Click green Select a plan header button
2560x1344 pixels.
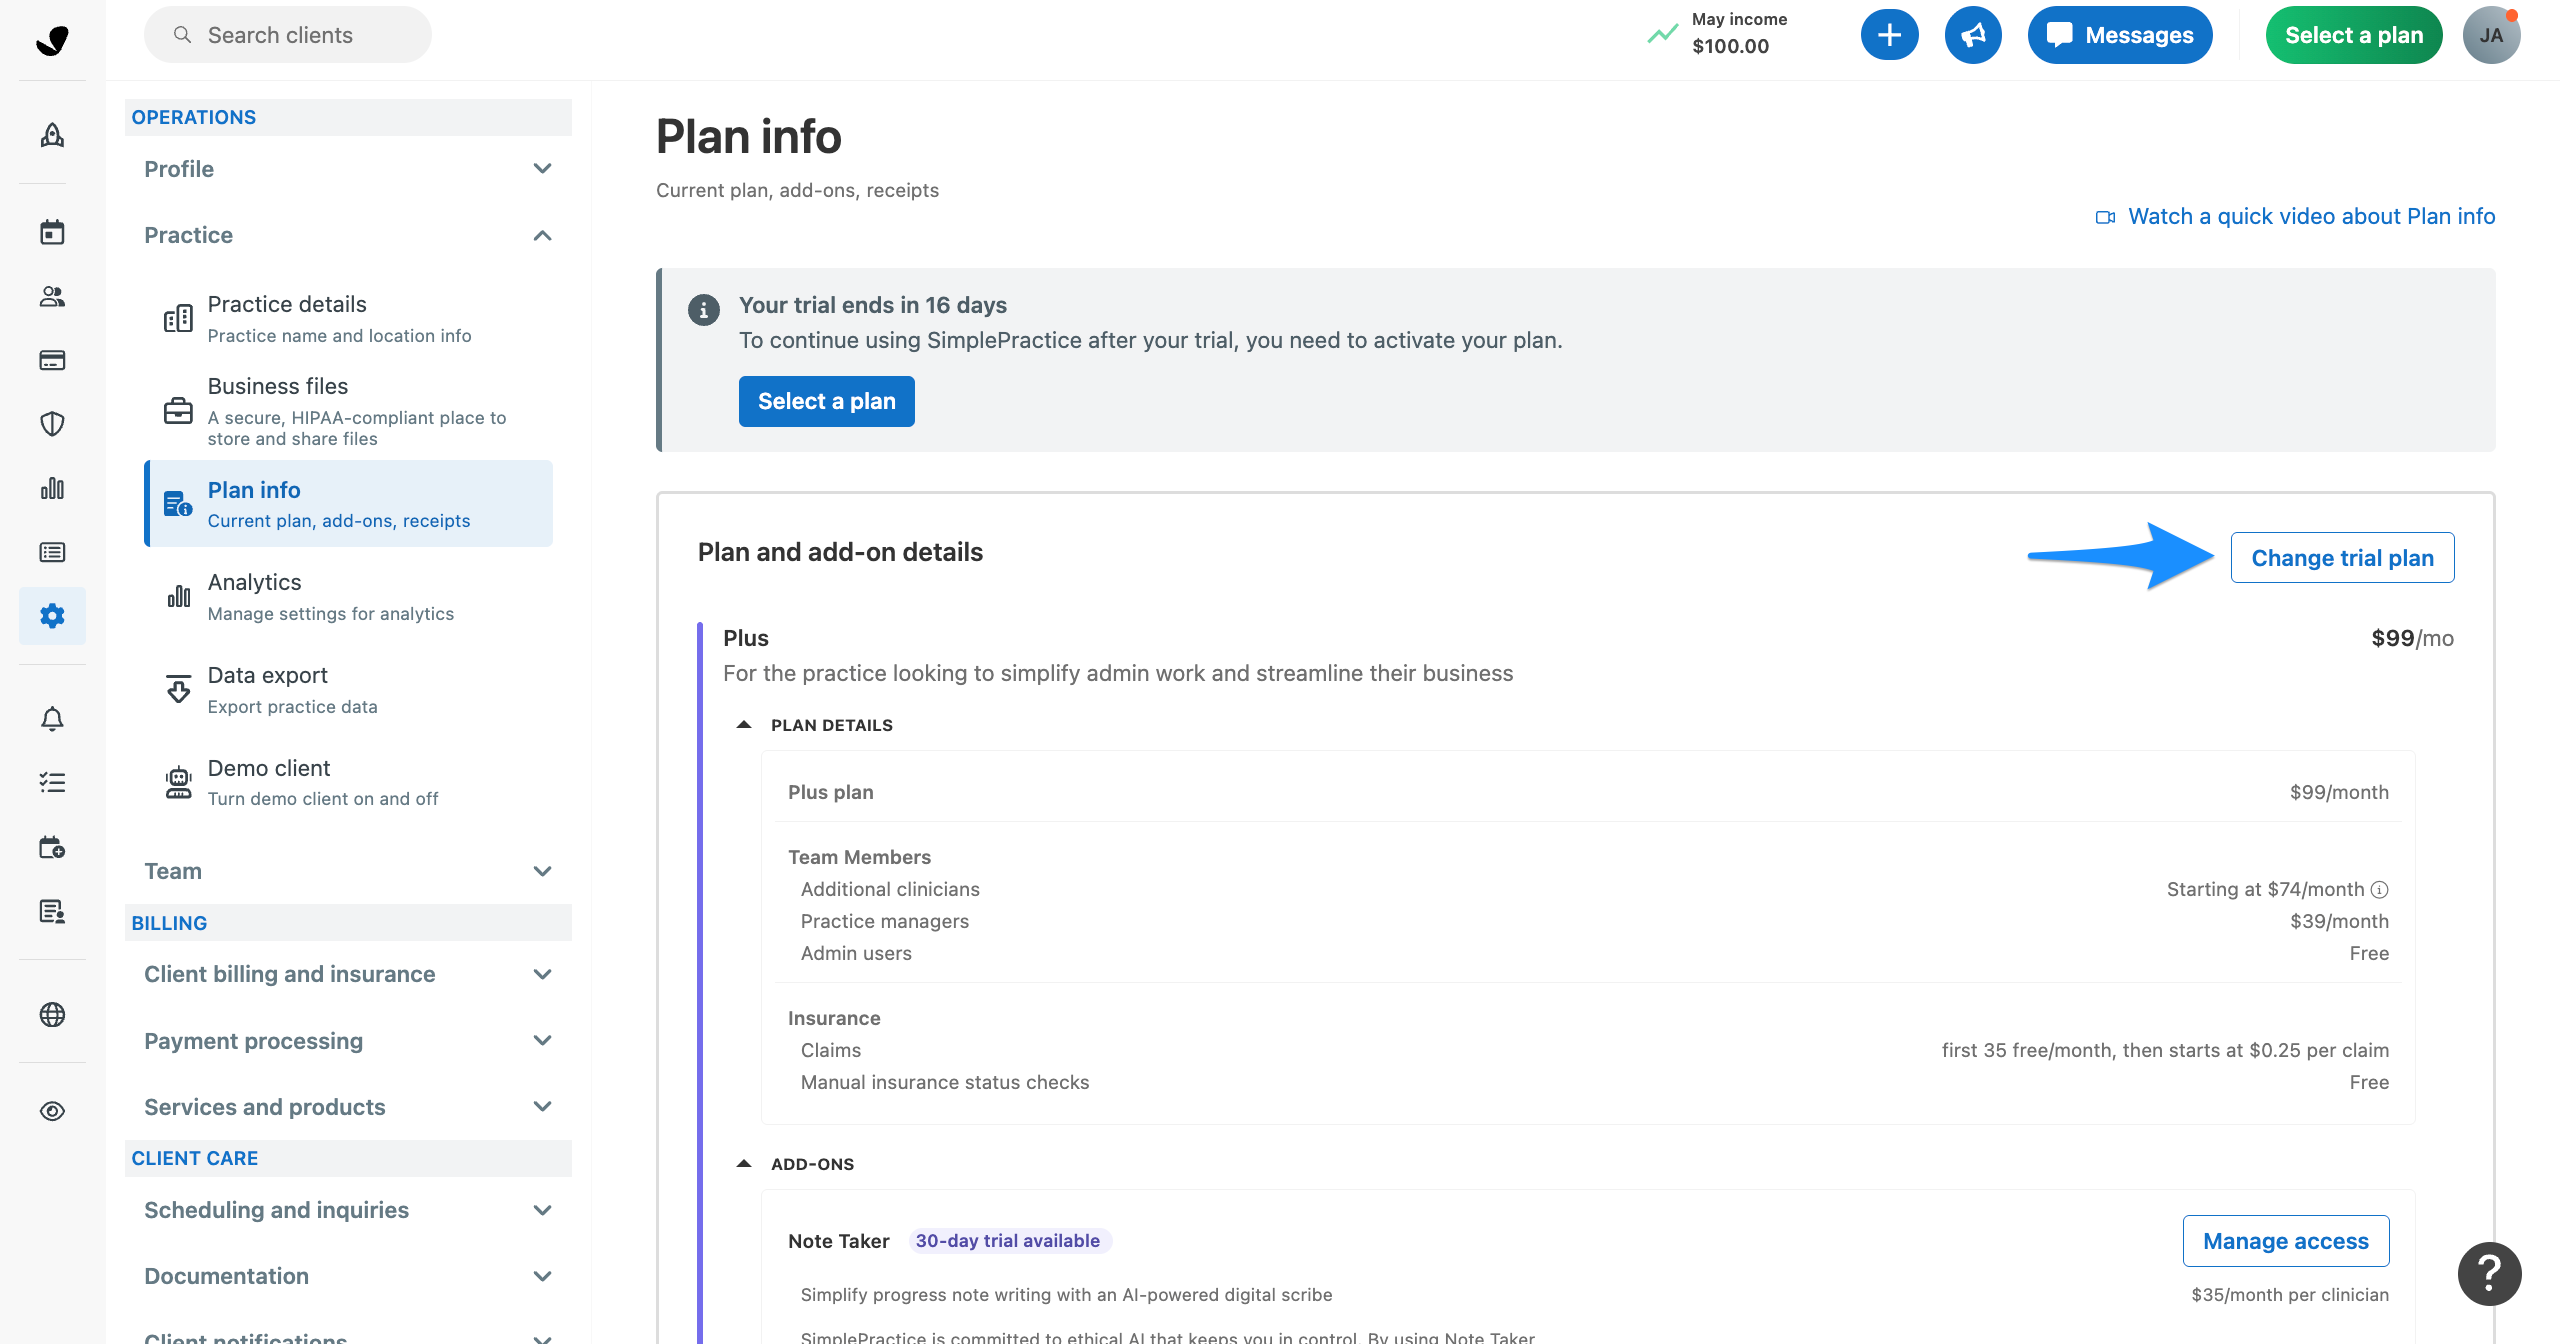(x=2354, y=35)
